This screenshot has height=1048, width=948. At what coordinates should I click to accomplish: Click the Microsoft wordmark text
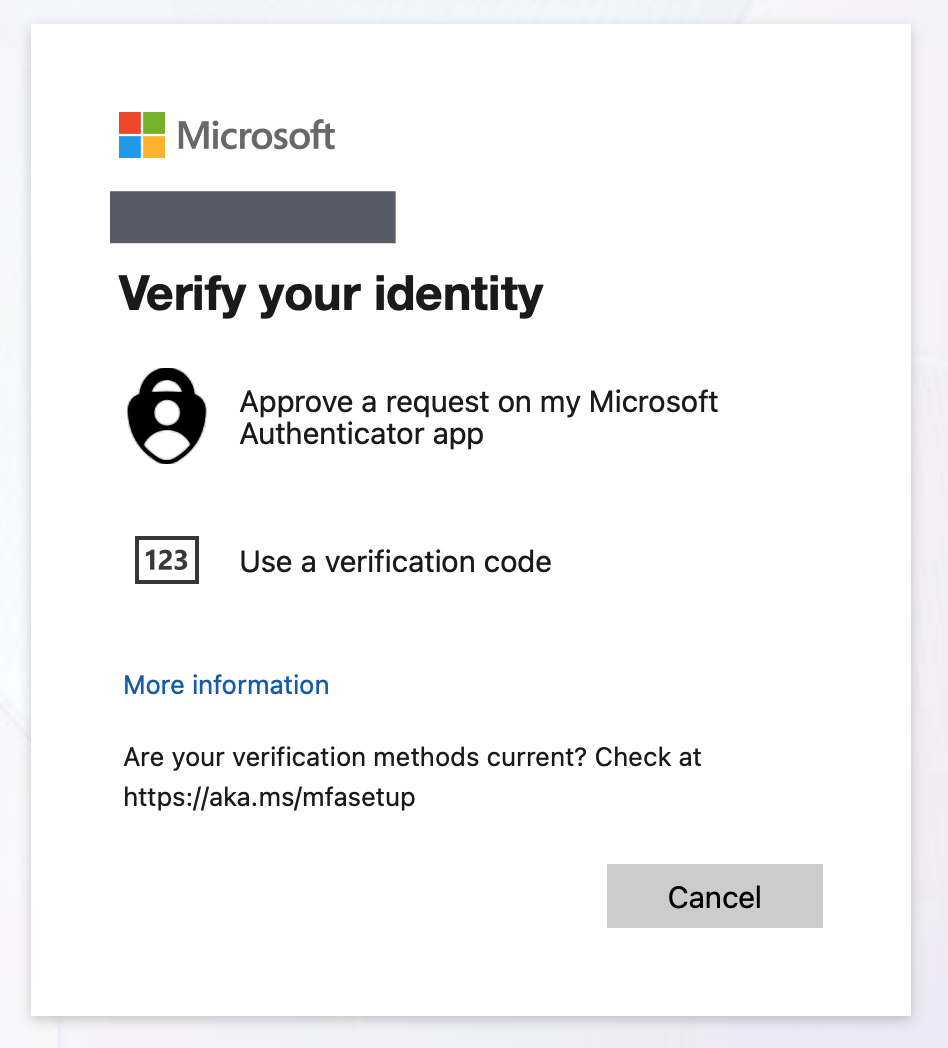pyautogui.click(x=255, y=136)
